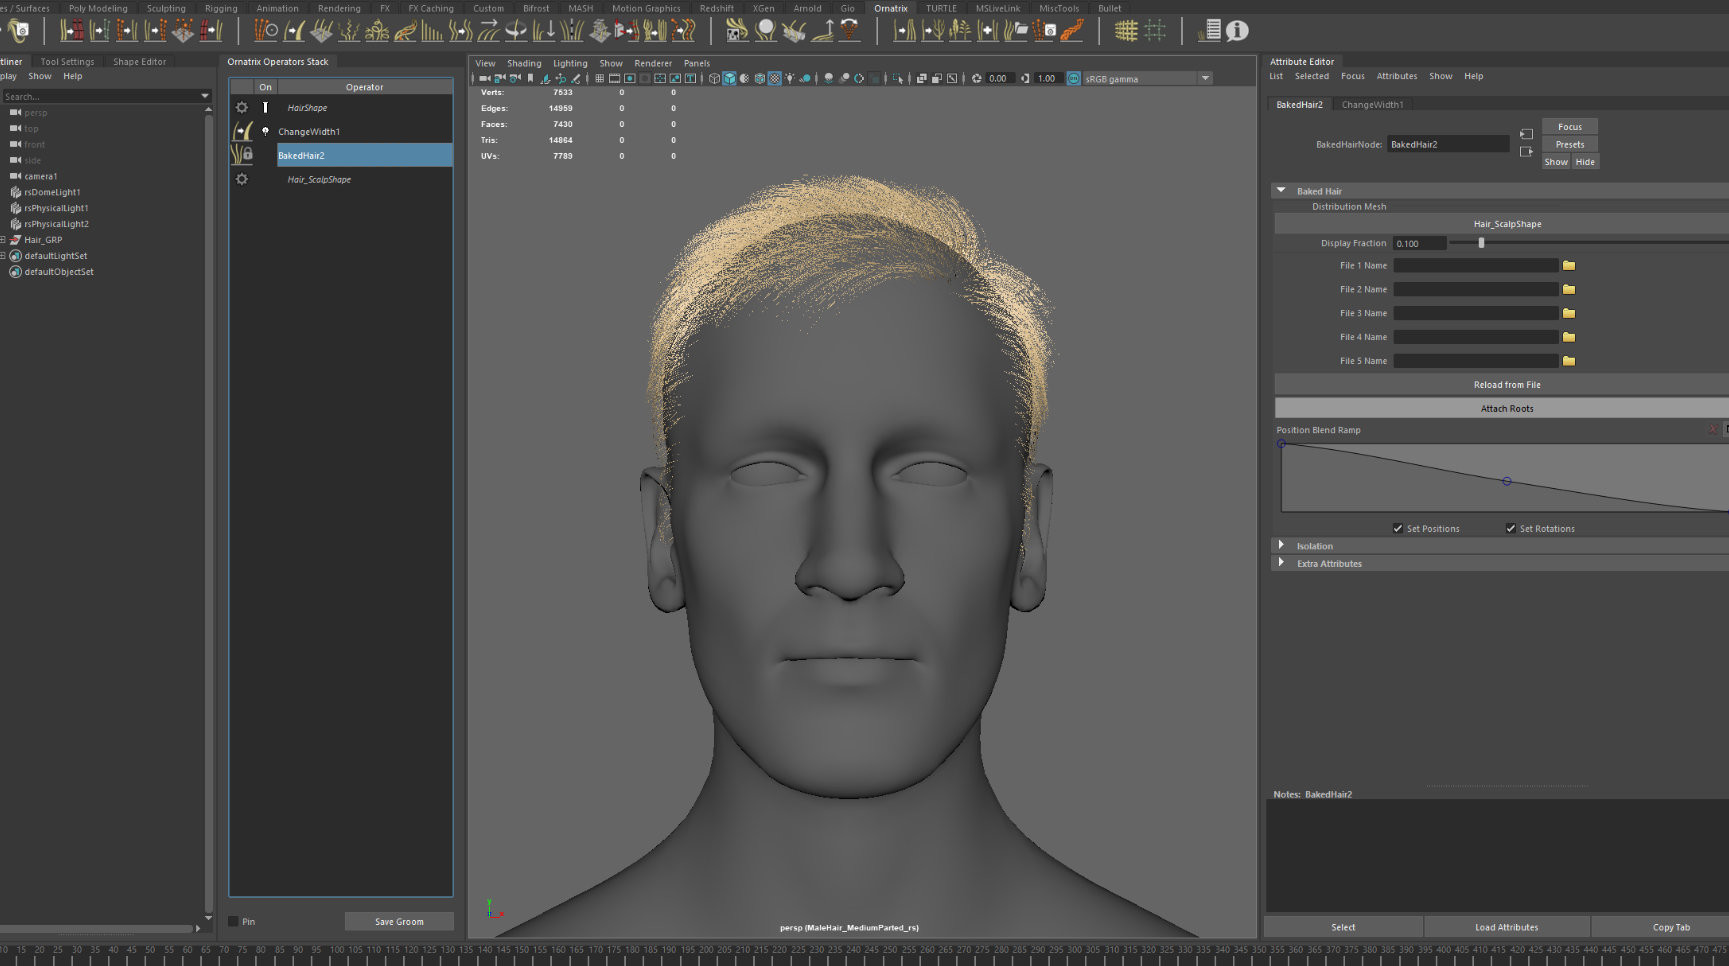Toggle the Pin checkbox in Operators Stack
The image size is (1729, 966).
click(x=232, y=921)
